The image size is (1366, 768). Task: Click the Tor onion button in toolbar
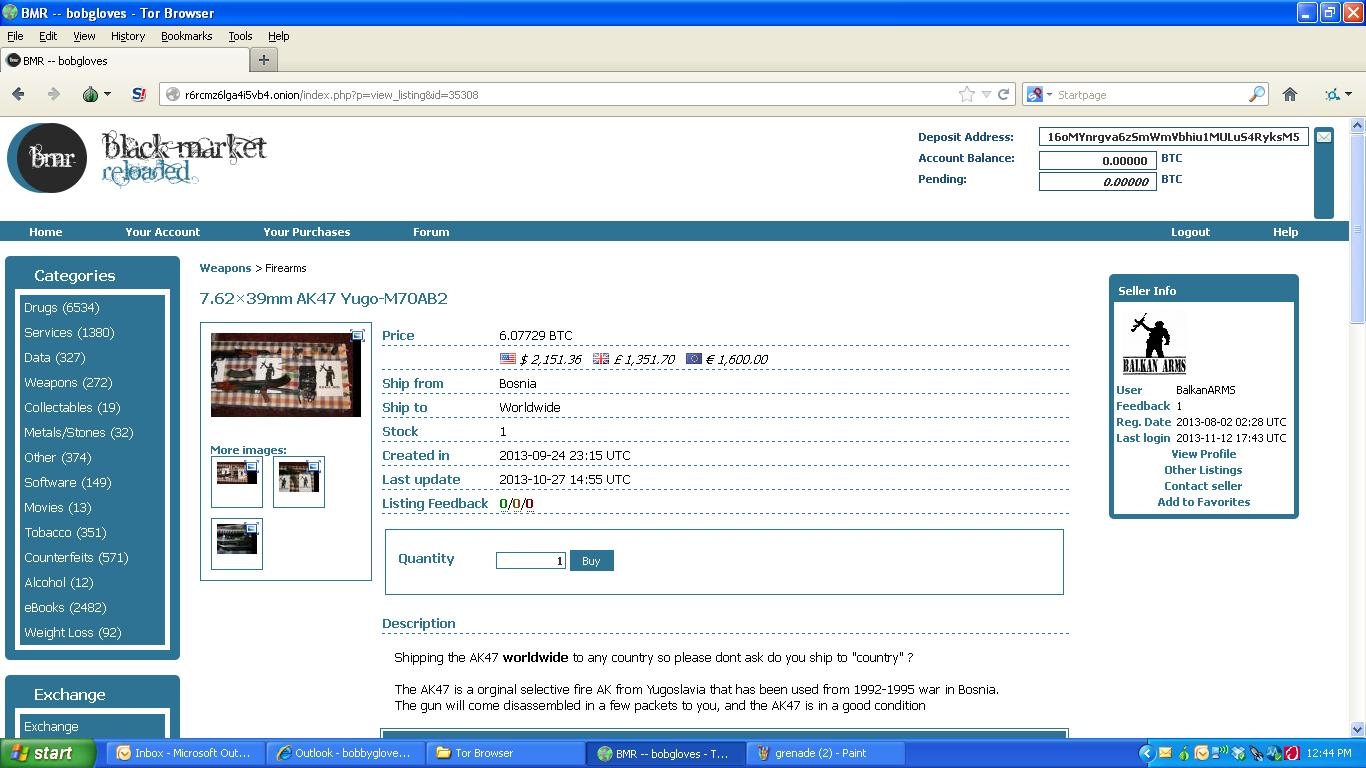tap(90, 94)
